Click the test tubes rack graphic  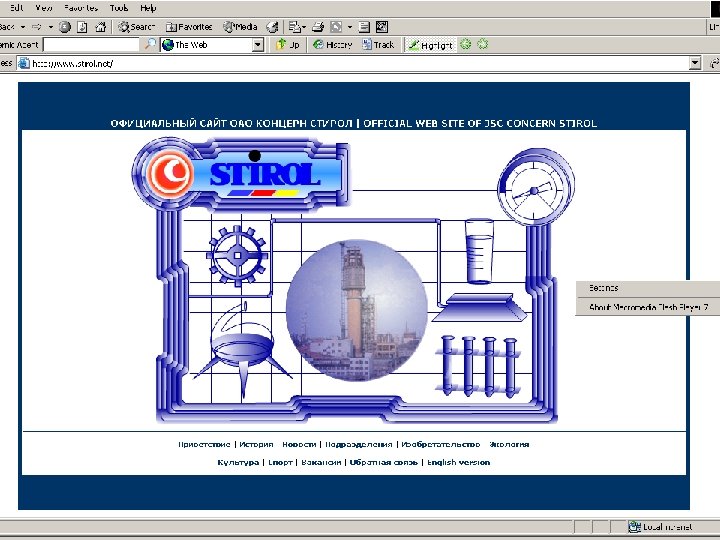coord(478,366)
